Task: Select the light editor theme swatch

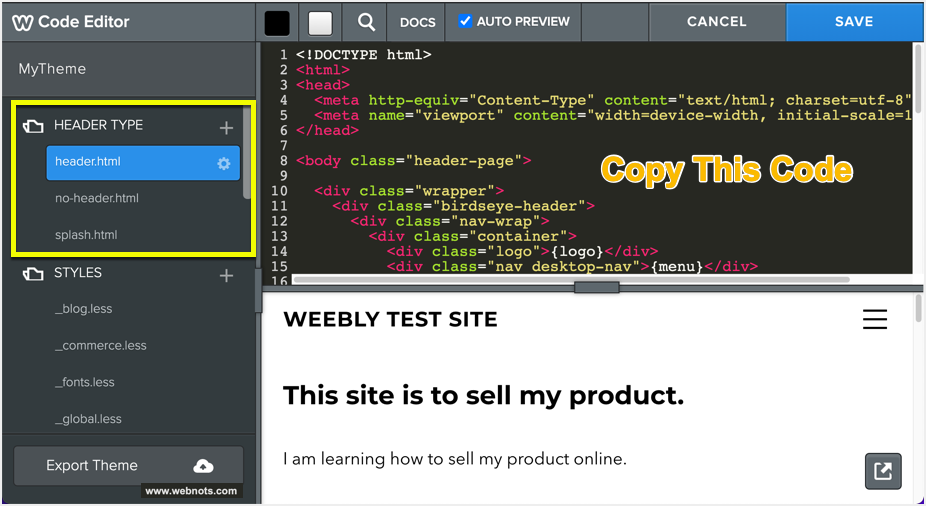Action: point(320,22)
